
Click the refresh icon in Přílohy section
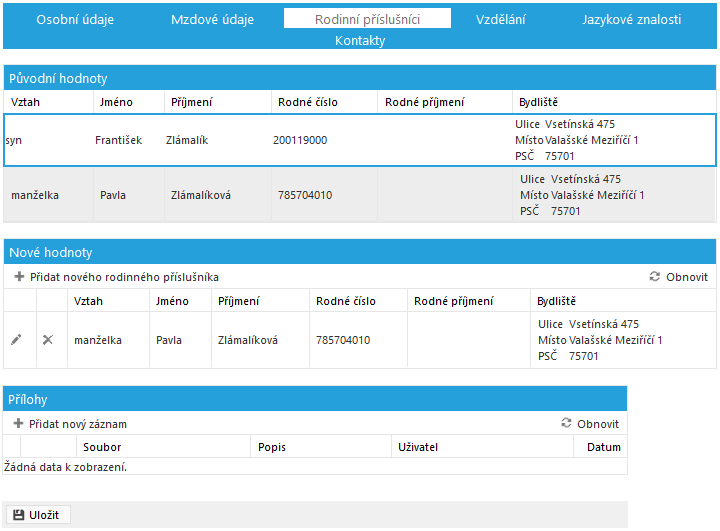tap(566, 423)
